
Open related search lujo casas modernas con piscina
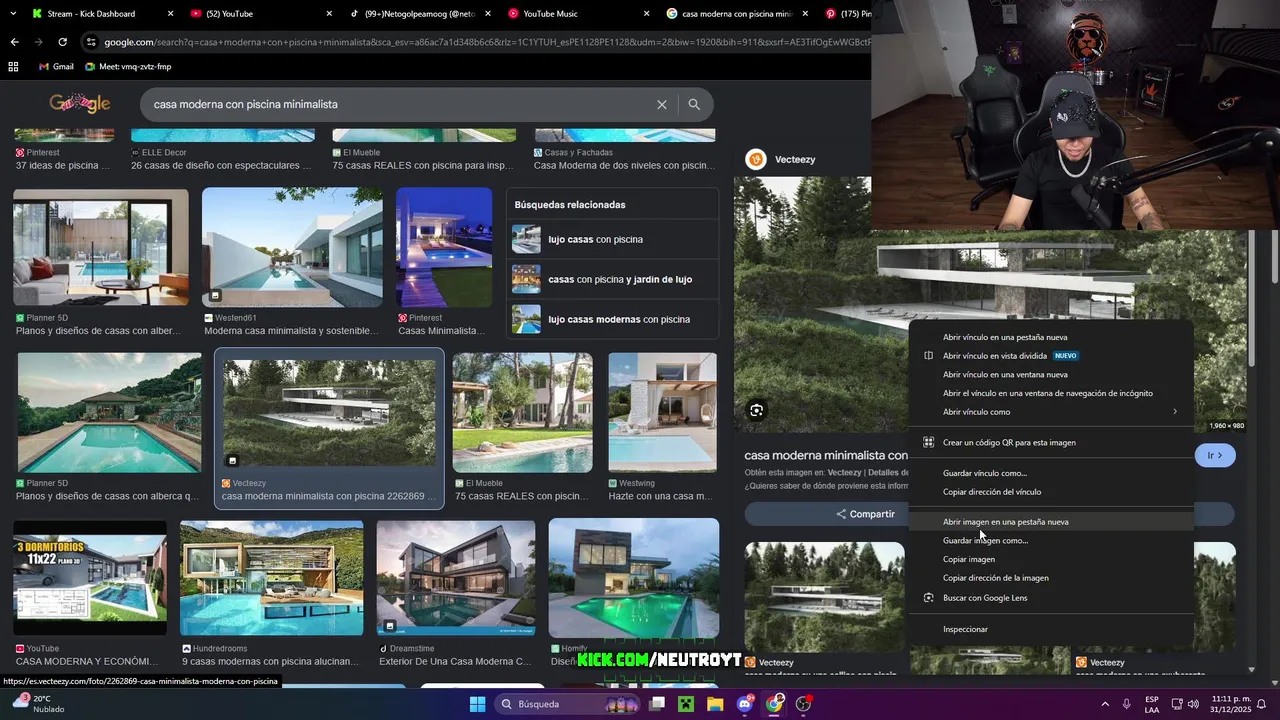click(612, 319)
